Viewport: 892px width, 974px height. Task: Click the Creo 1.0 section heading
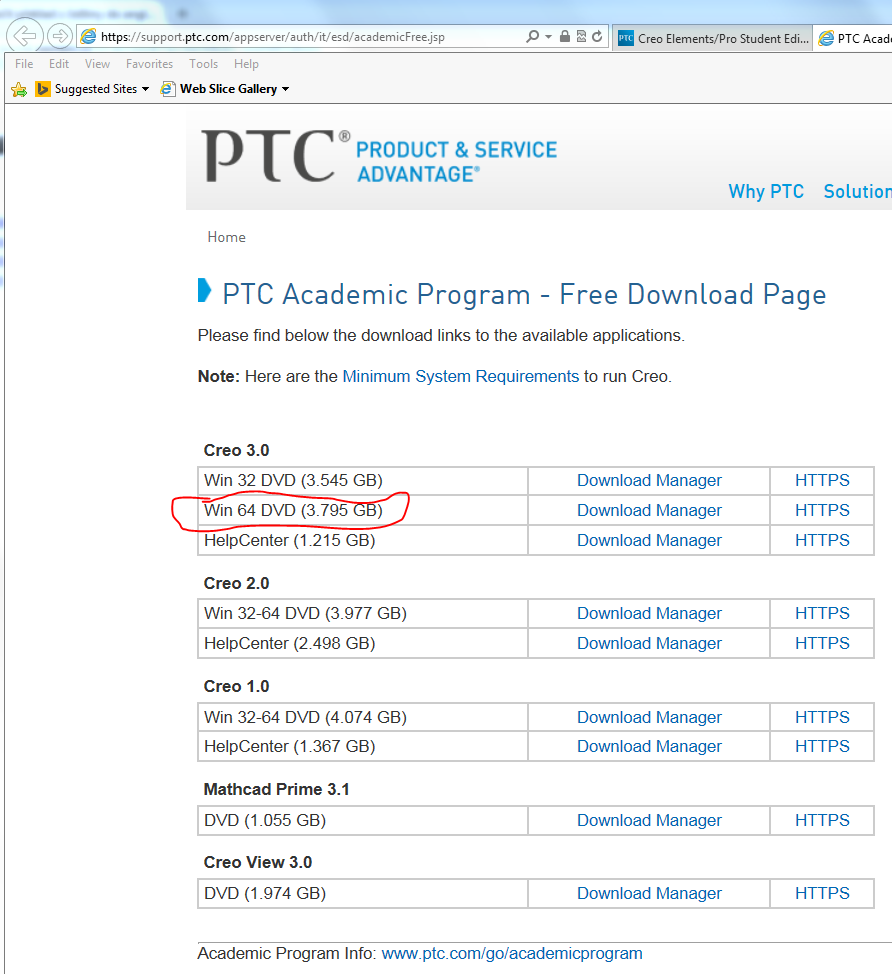tap(236, 686)
